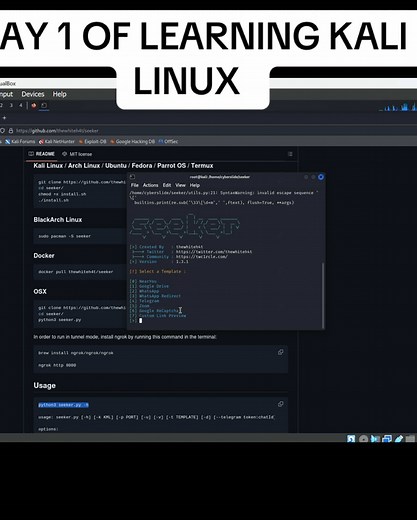Image resolution: width=417 pixels, height=520 pixels.
Task: Open the terminal Help menu
Action: click(x=195, y=185)
